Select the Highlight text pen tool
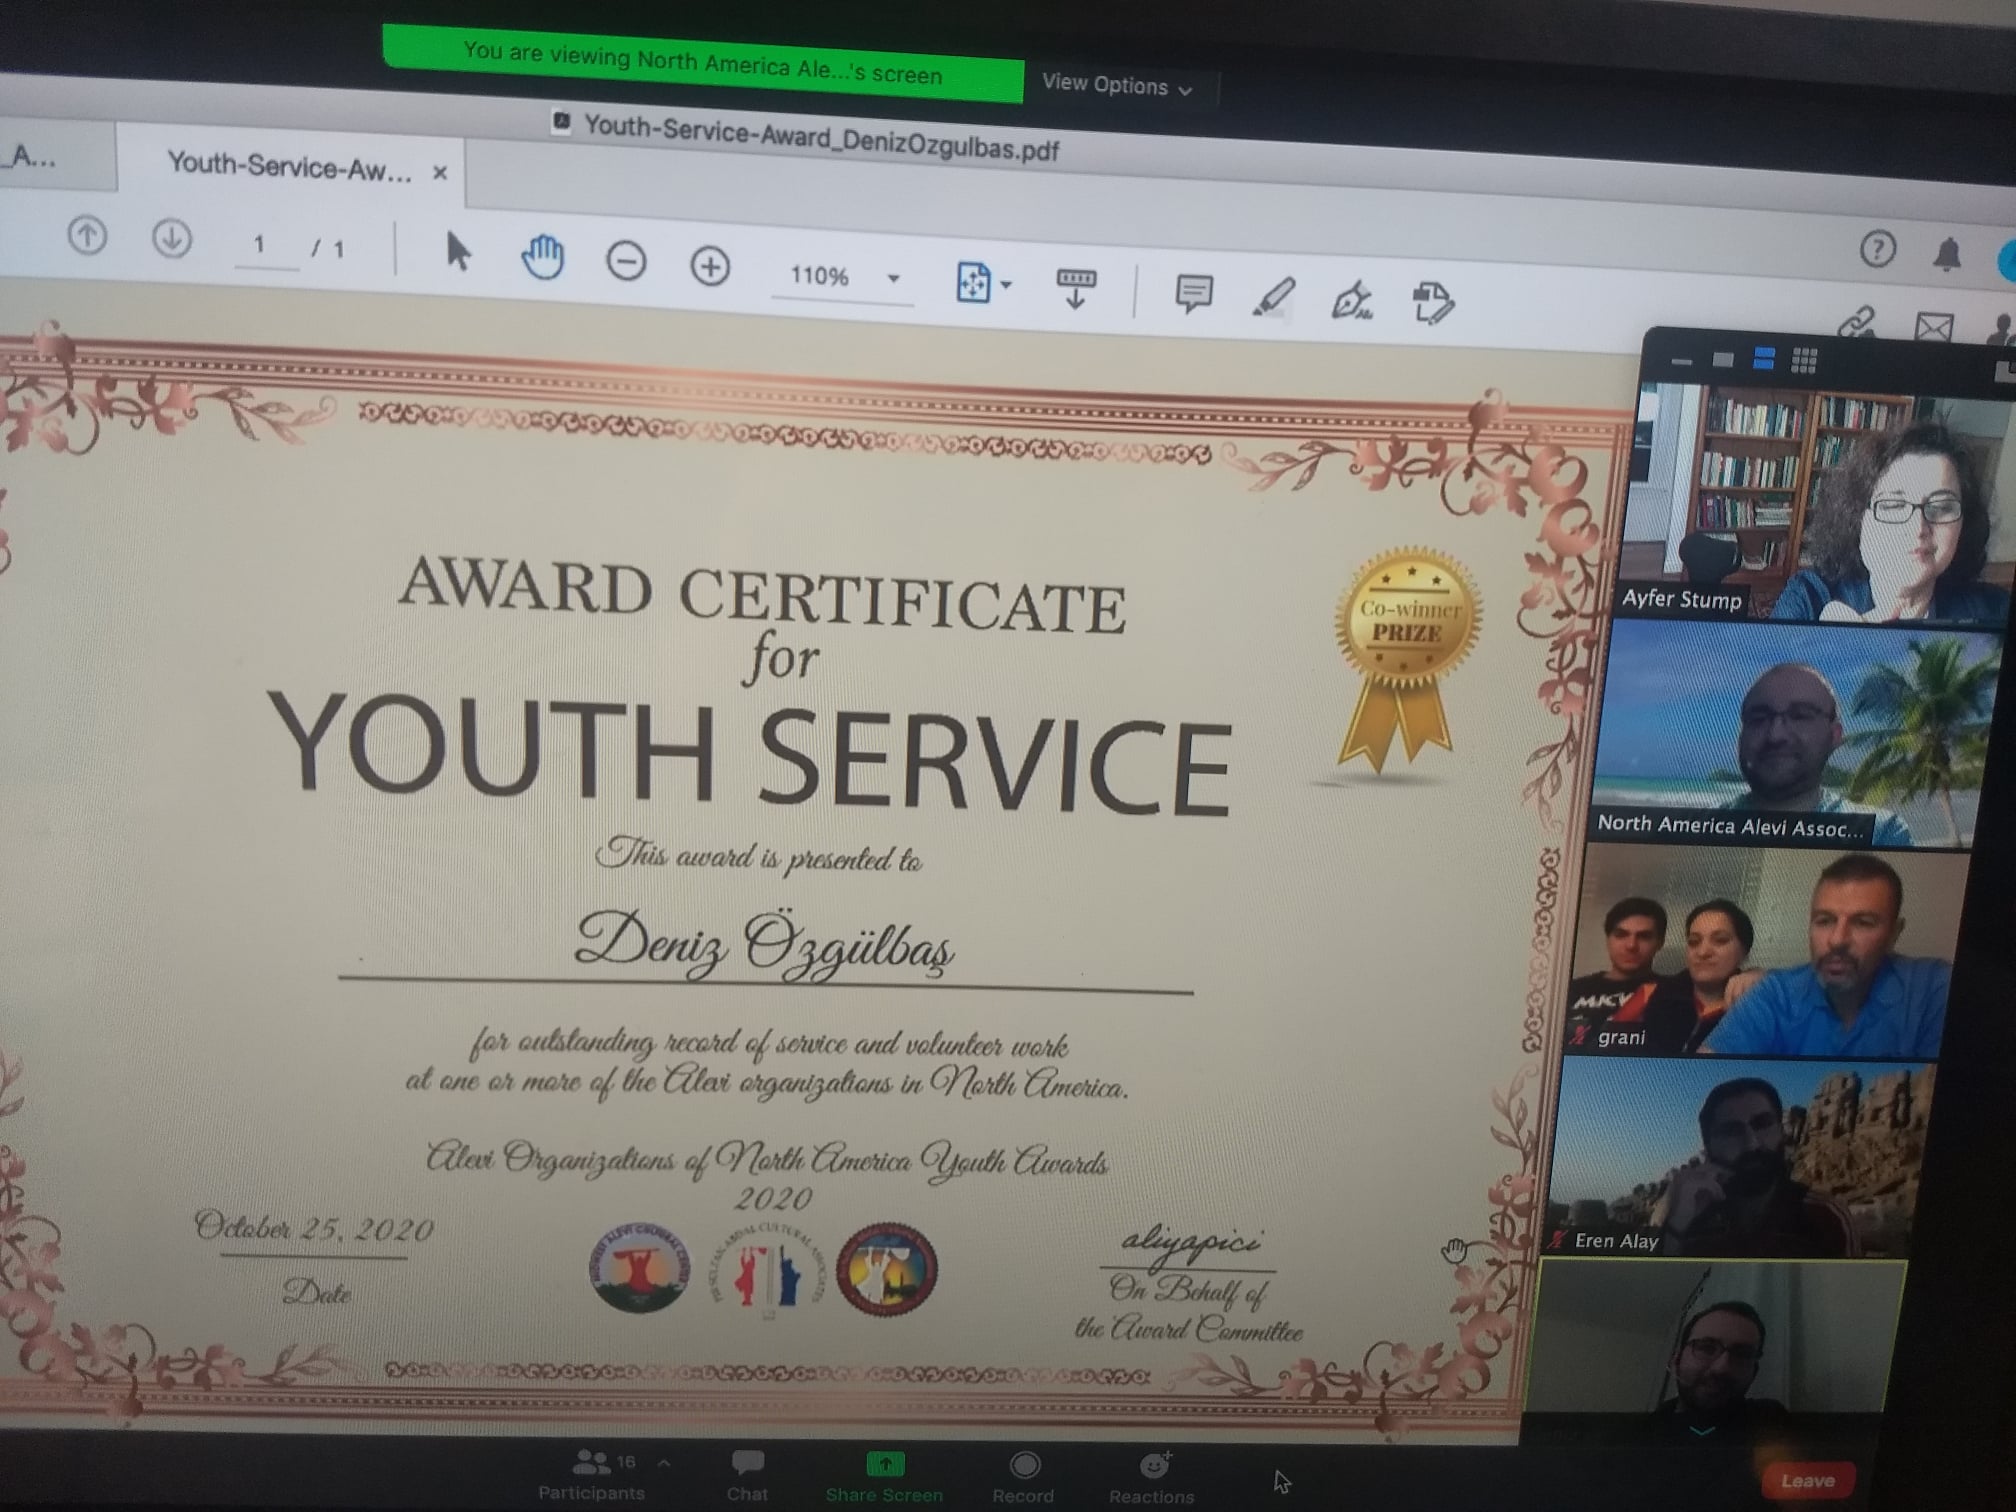Viewport: 2016px width, 1512px height. (x=1273, y=298)
